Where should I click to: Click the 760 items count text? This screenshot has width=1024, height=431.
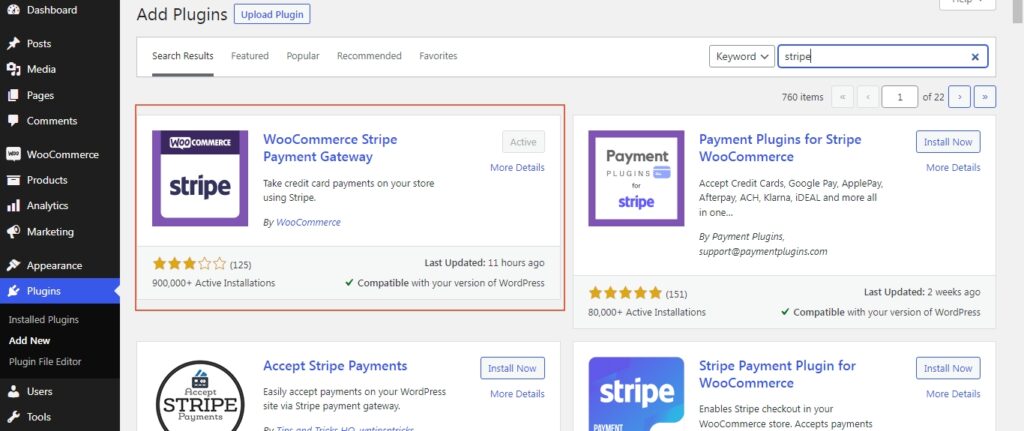[803, 97]
